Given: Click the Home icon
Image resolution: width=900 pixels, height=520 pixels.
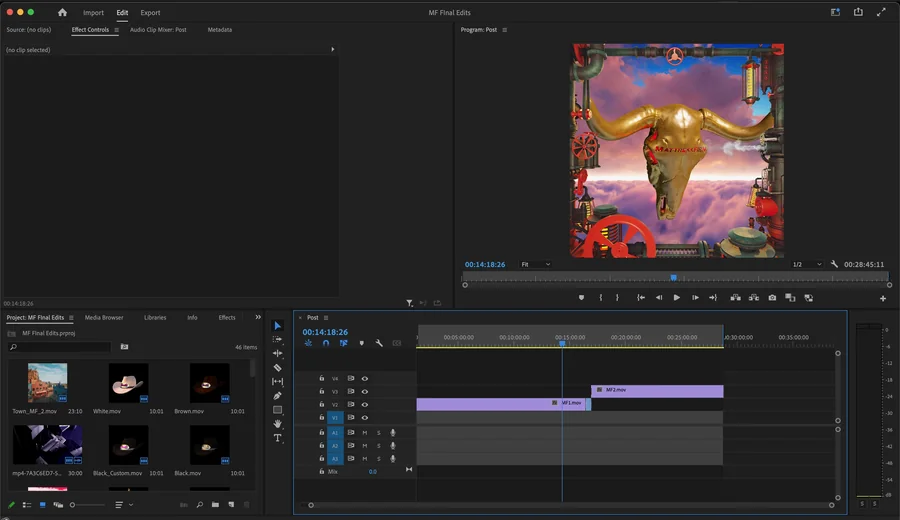Looking at the screenshot, I should (63, 12).
